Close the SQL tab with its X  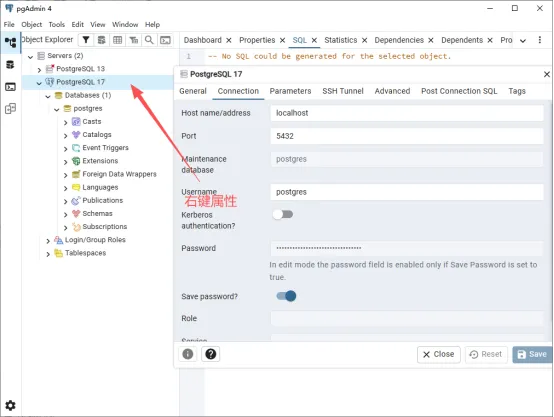pos(314,40)
